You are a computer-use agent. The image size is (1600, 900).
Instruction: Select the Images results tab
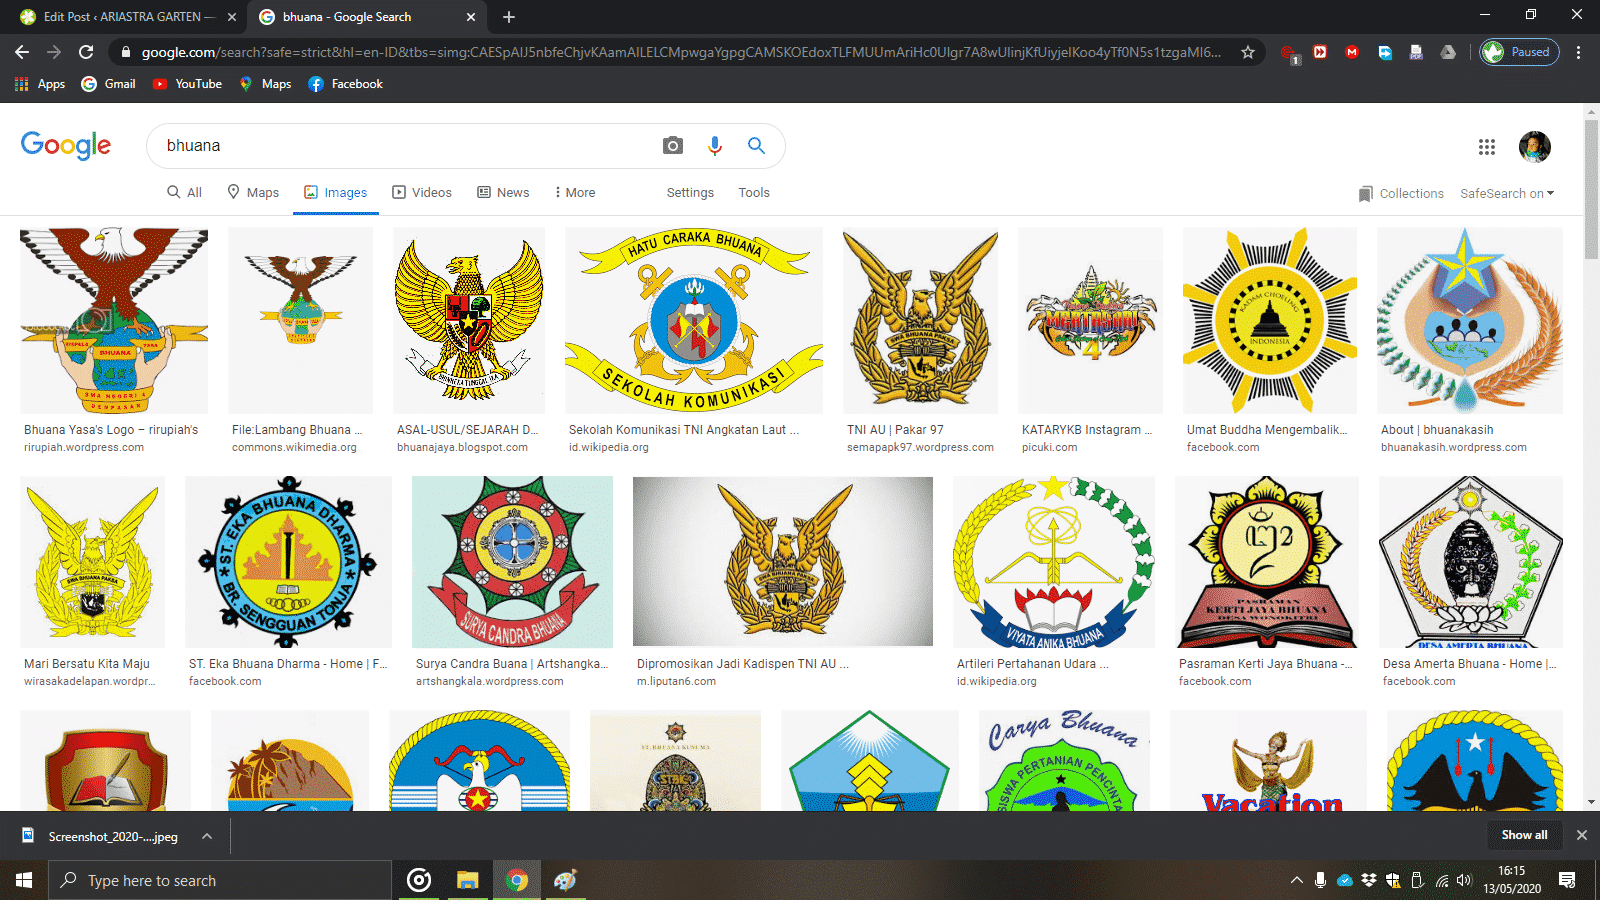pos(336,192)
